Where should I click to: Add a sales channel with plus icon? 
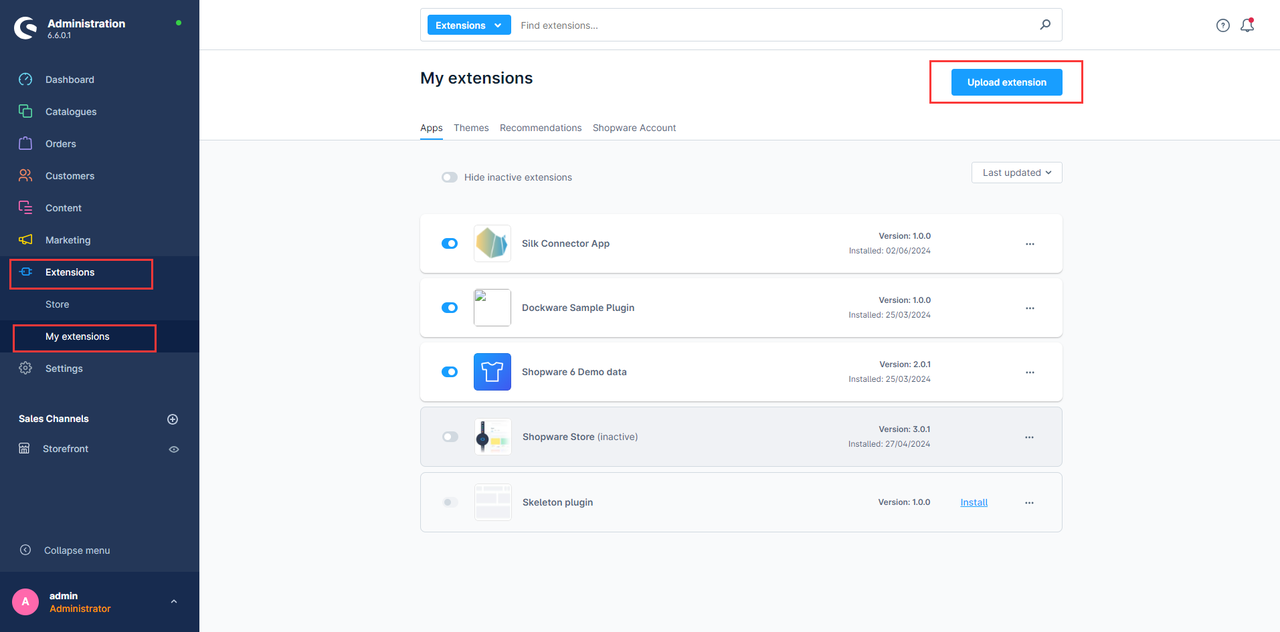(x=172, y=419)
